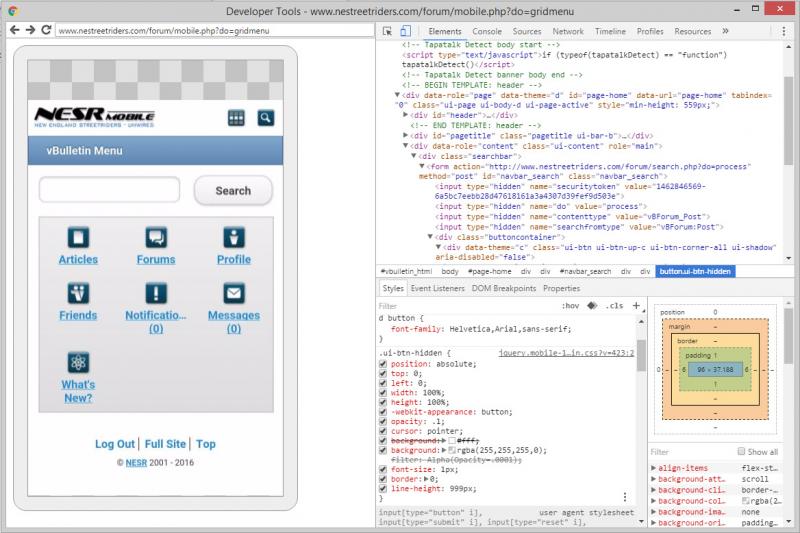This screenshot has width=800, height=533.
Task: Open DevTools three-dot customize menu
Action: (784, 31)
